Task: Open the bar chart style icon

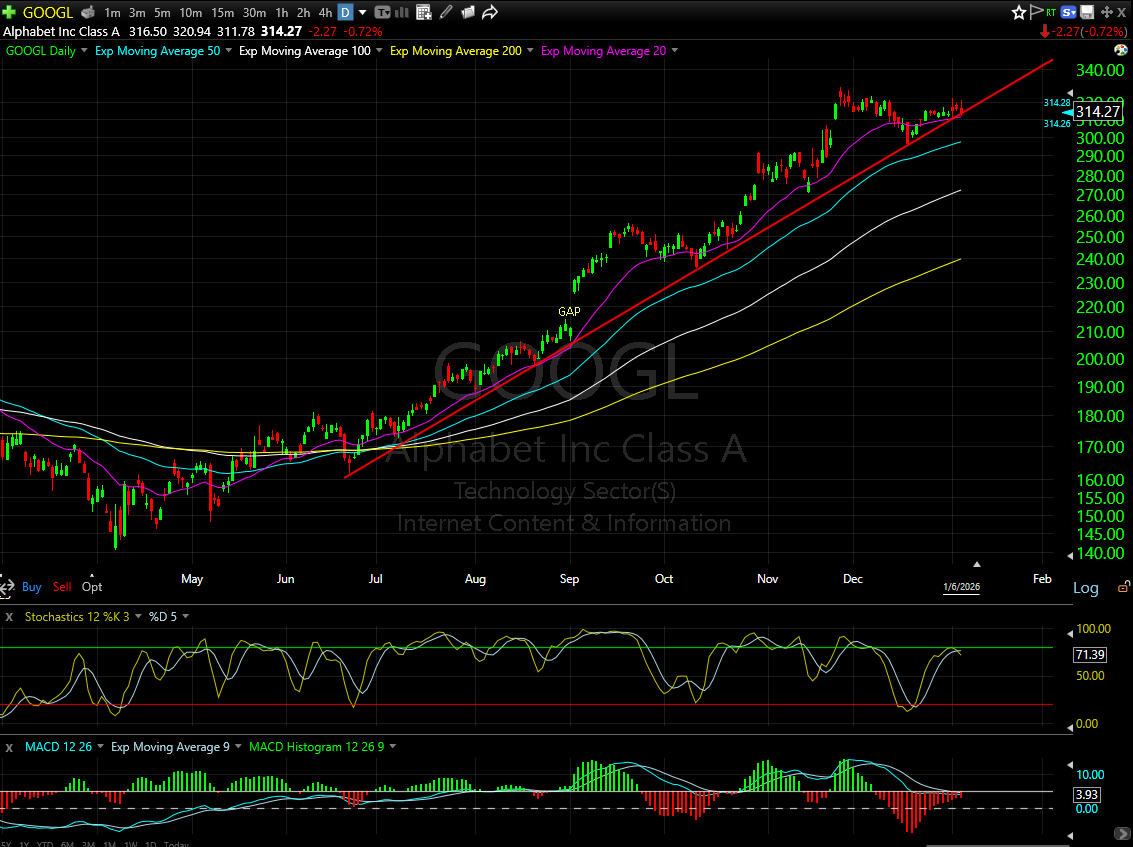Action: pos(402,12)
